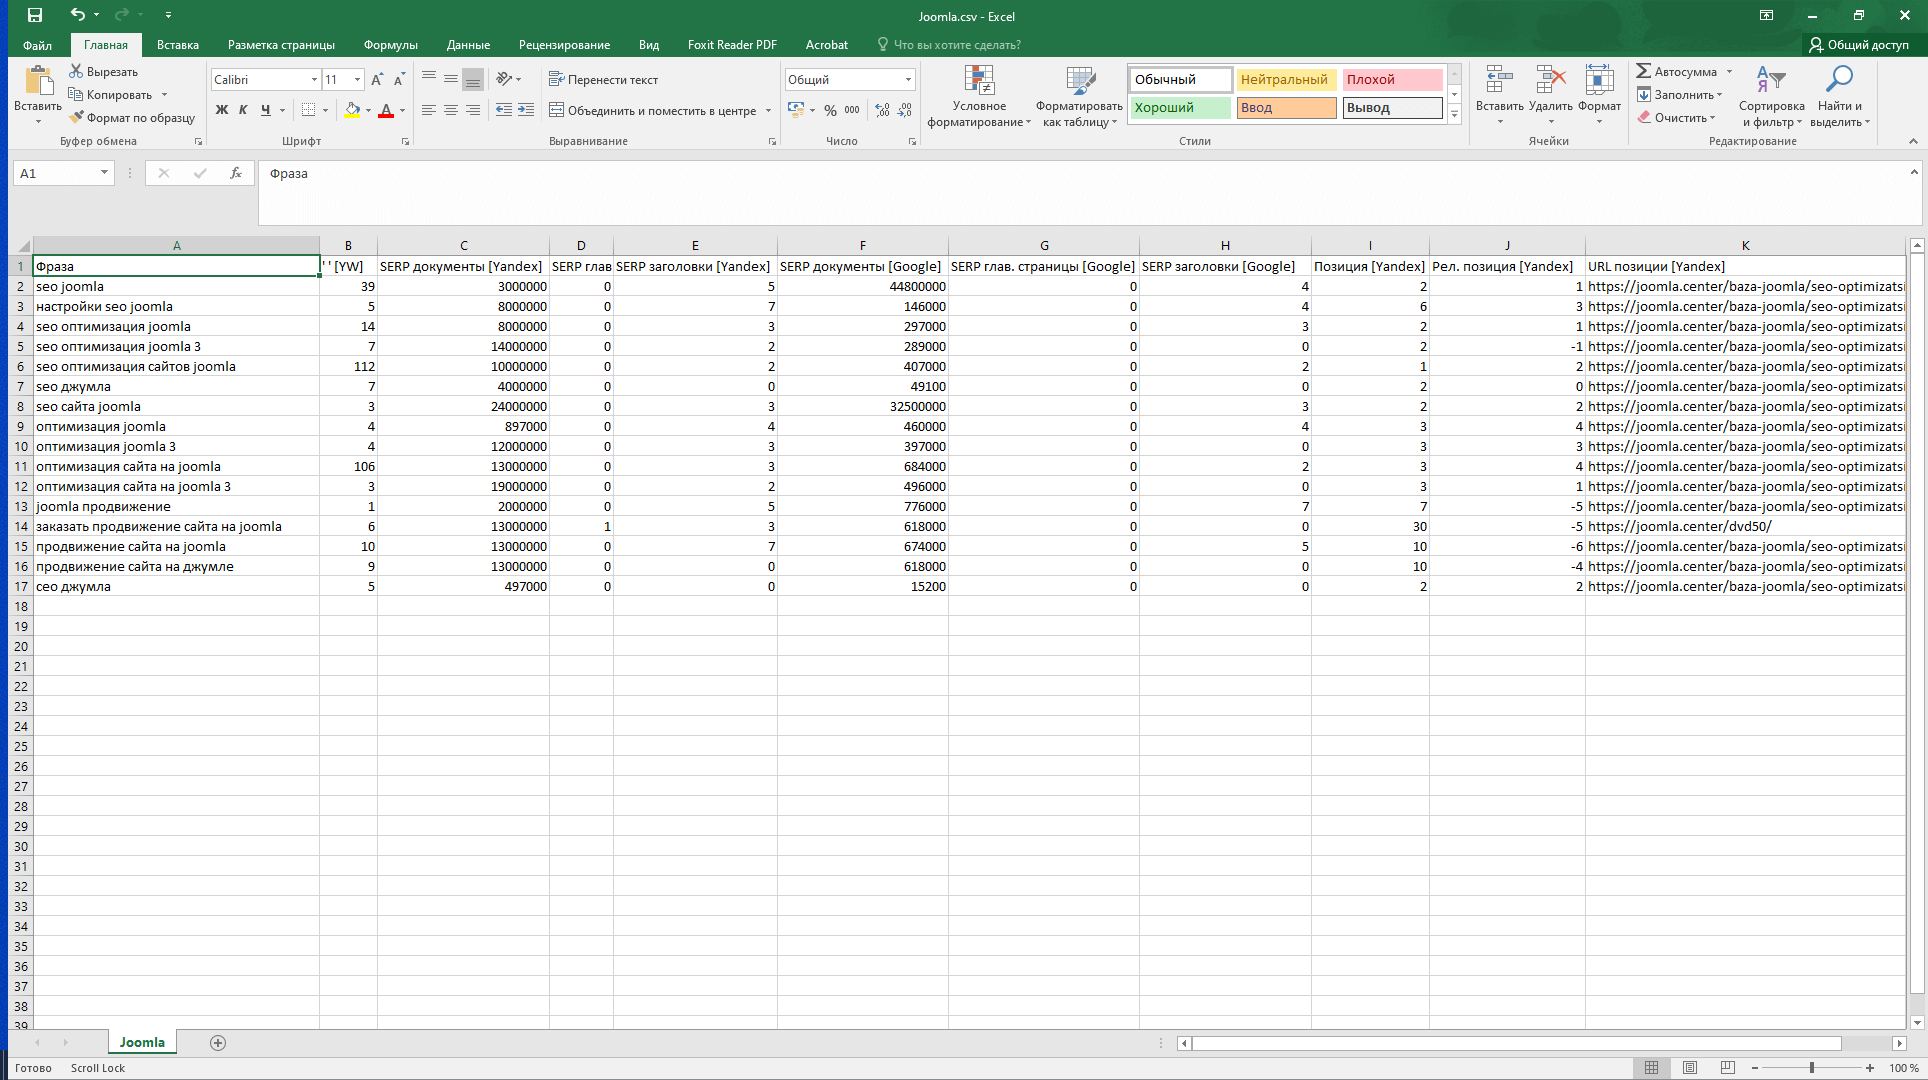Apply the Хороший cell style
This screenshot has width=1928, height=1080.
click(x=1180, y=107)
